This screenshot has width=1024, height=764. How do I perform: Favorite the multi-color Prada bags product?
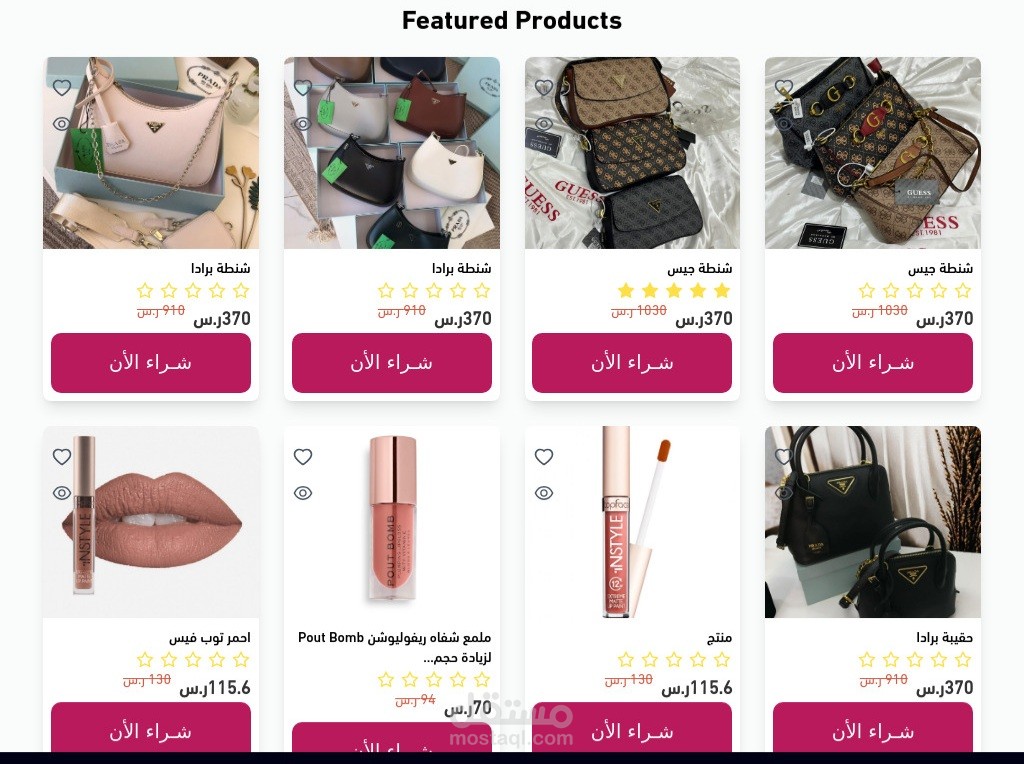pos(303,88)
